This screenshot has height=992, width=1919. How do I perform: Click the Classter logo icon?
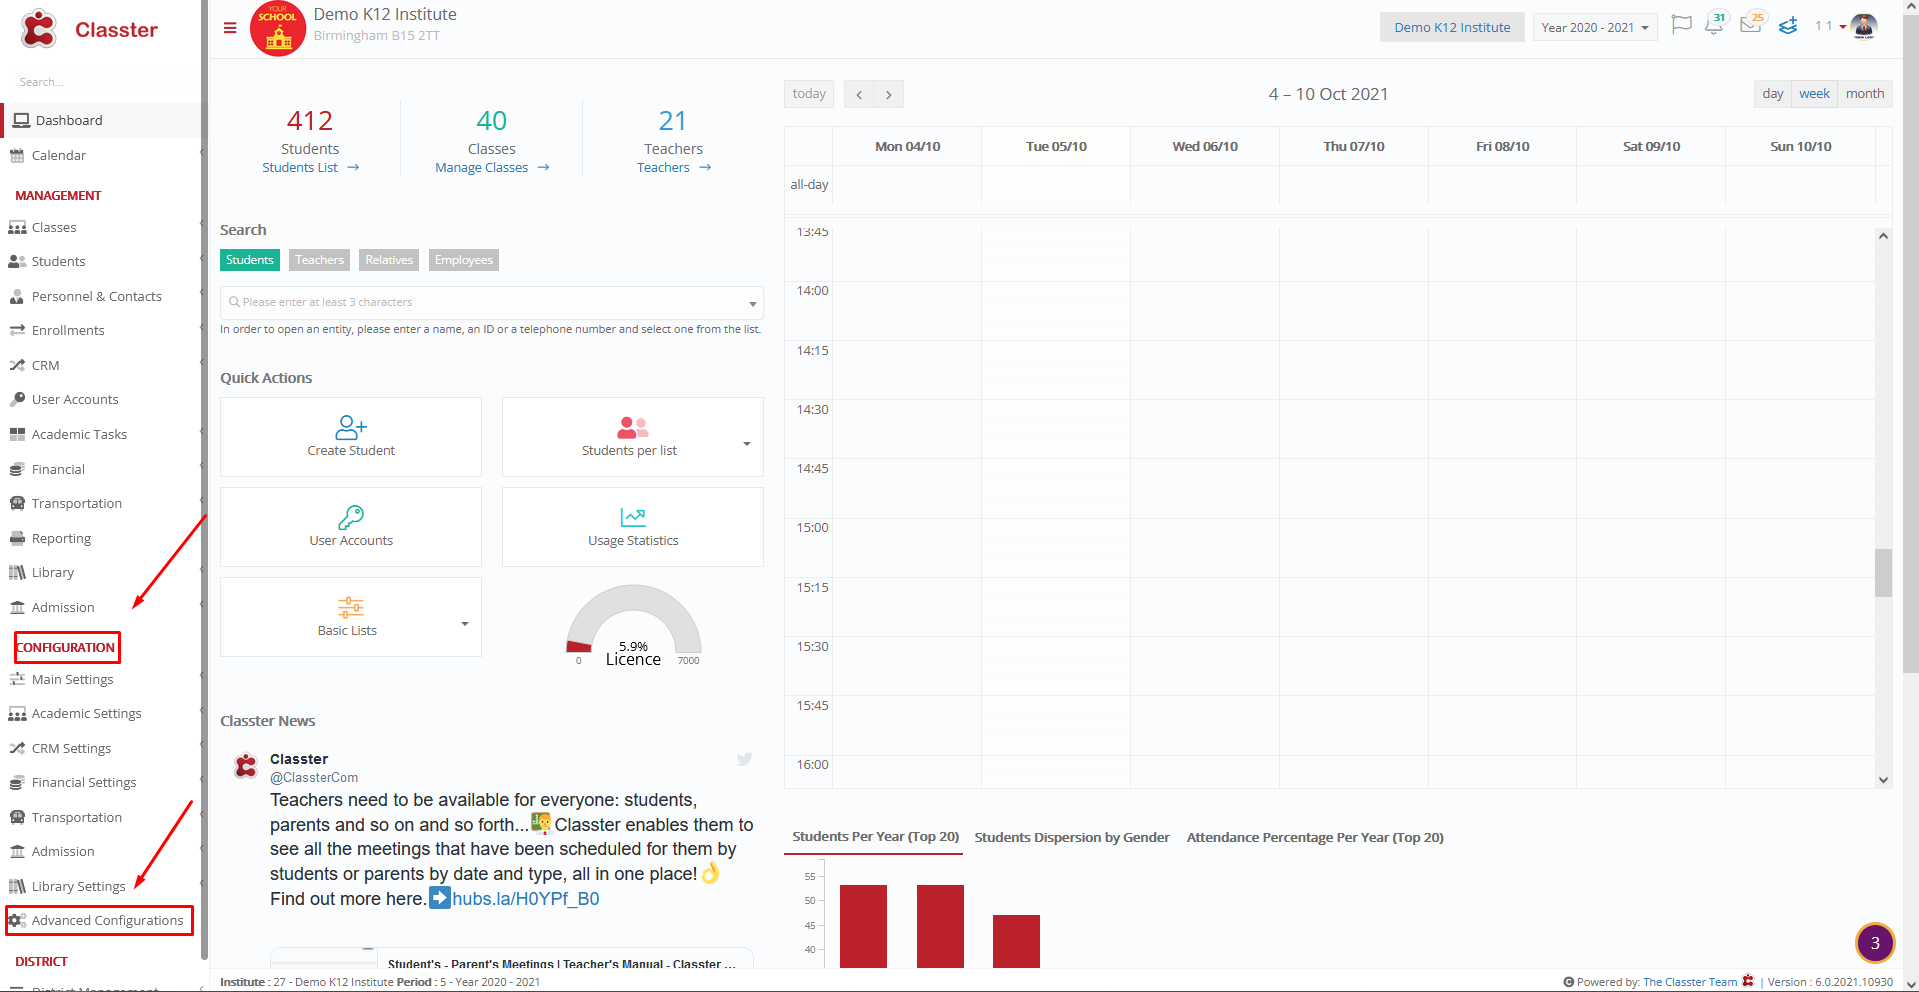pos(39,29)
